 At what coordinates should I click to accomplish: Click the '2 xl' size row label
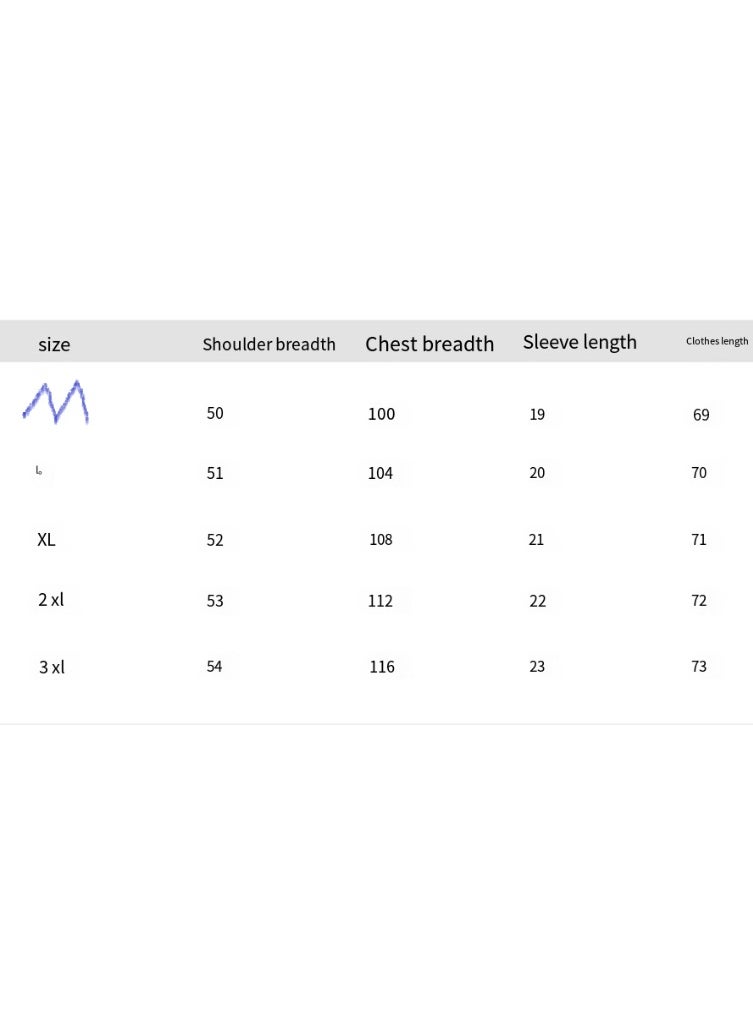[51, 600]
